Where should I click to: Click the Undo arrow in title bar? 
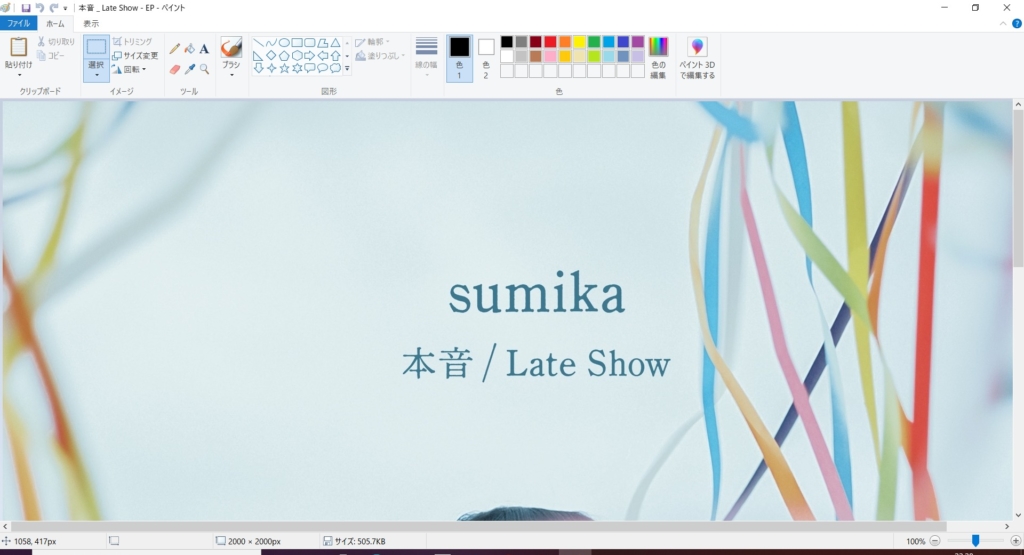click(x=40, y=8)
